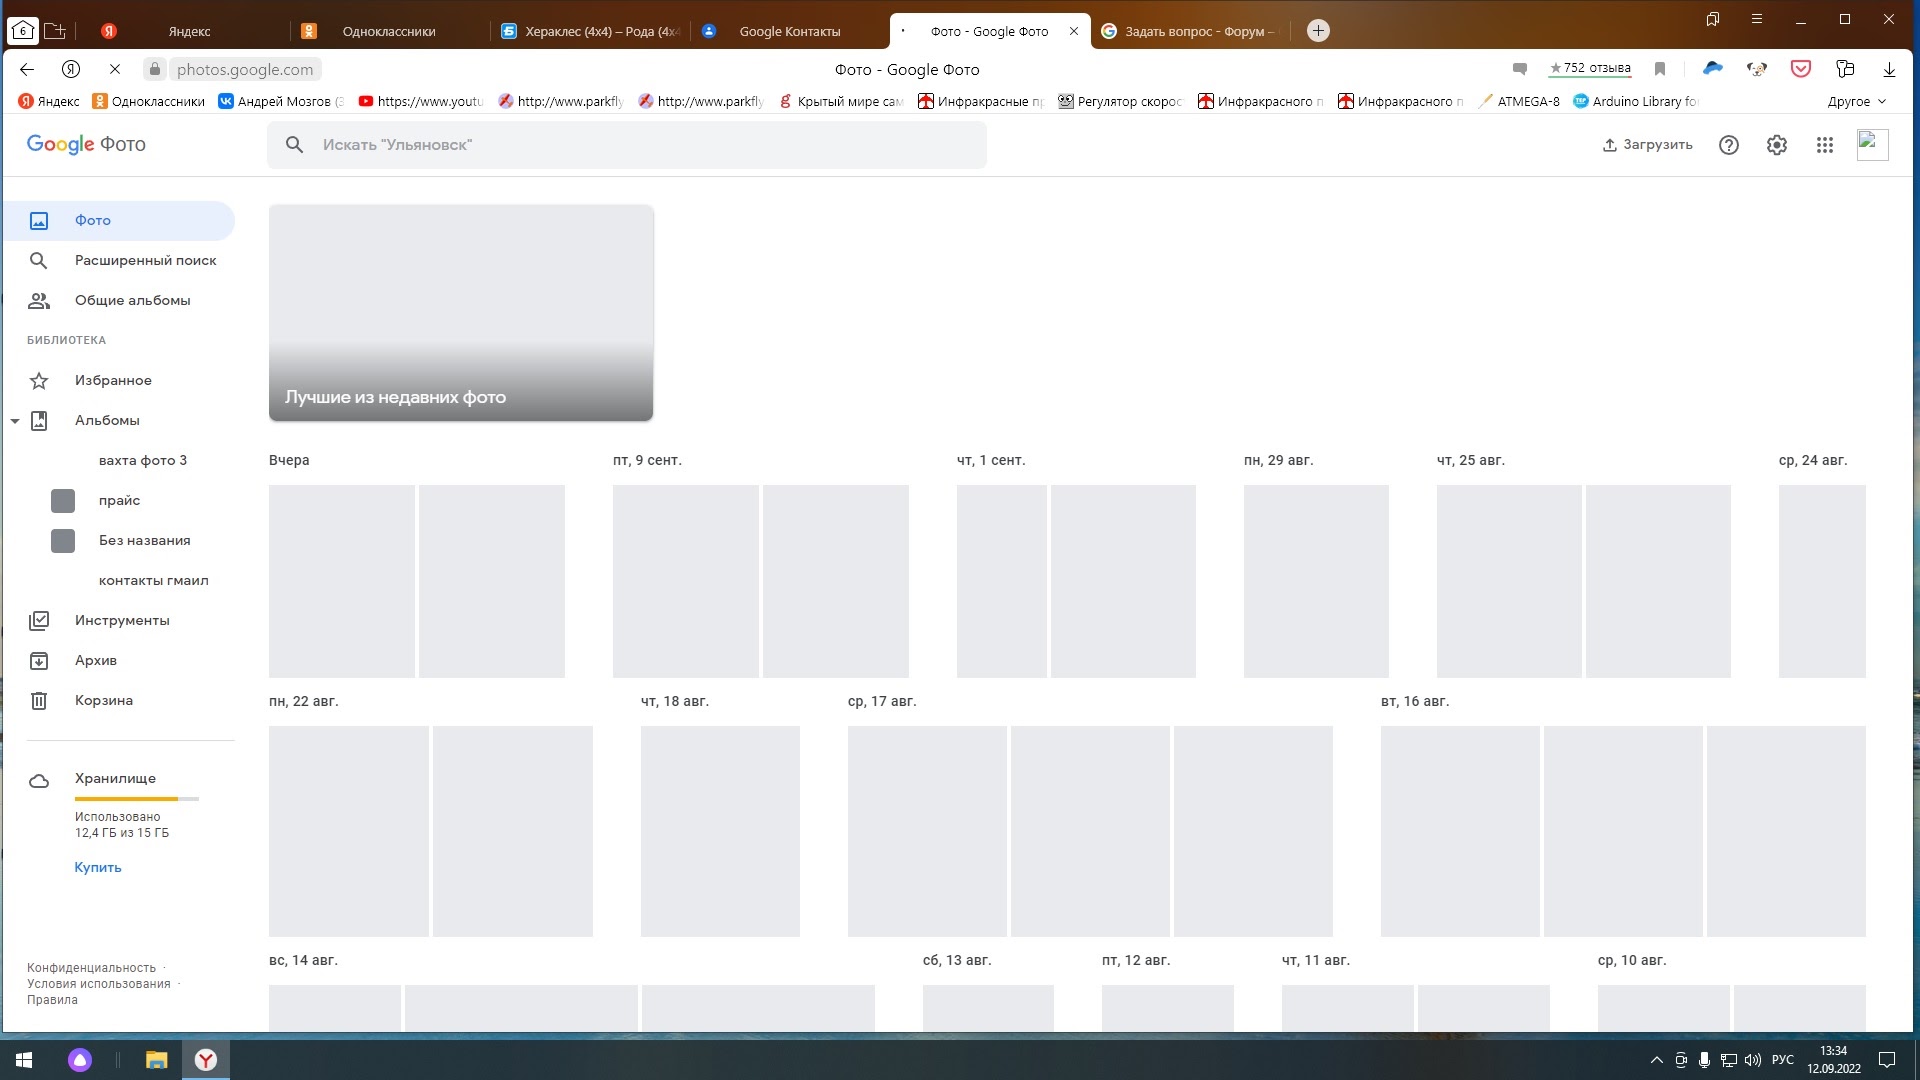The height and width of the screenshot is (1080, 1920).
Task: Open Хранилище storage section
Action: pyautogui.click(x=115, y=778)
